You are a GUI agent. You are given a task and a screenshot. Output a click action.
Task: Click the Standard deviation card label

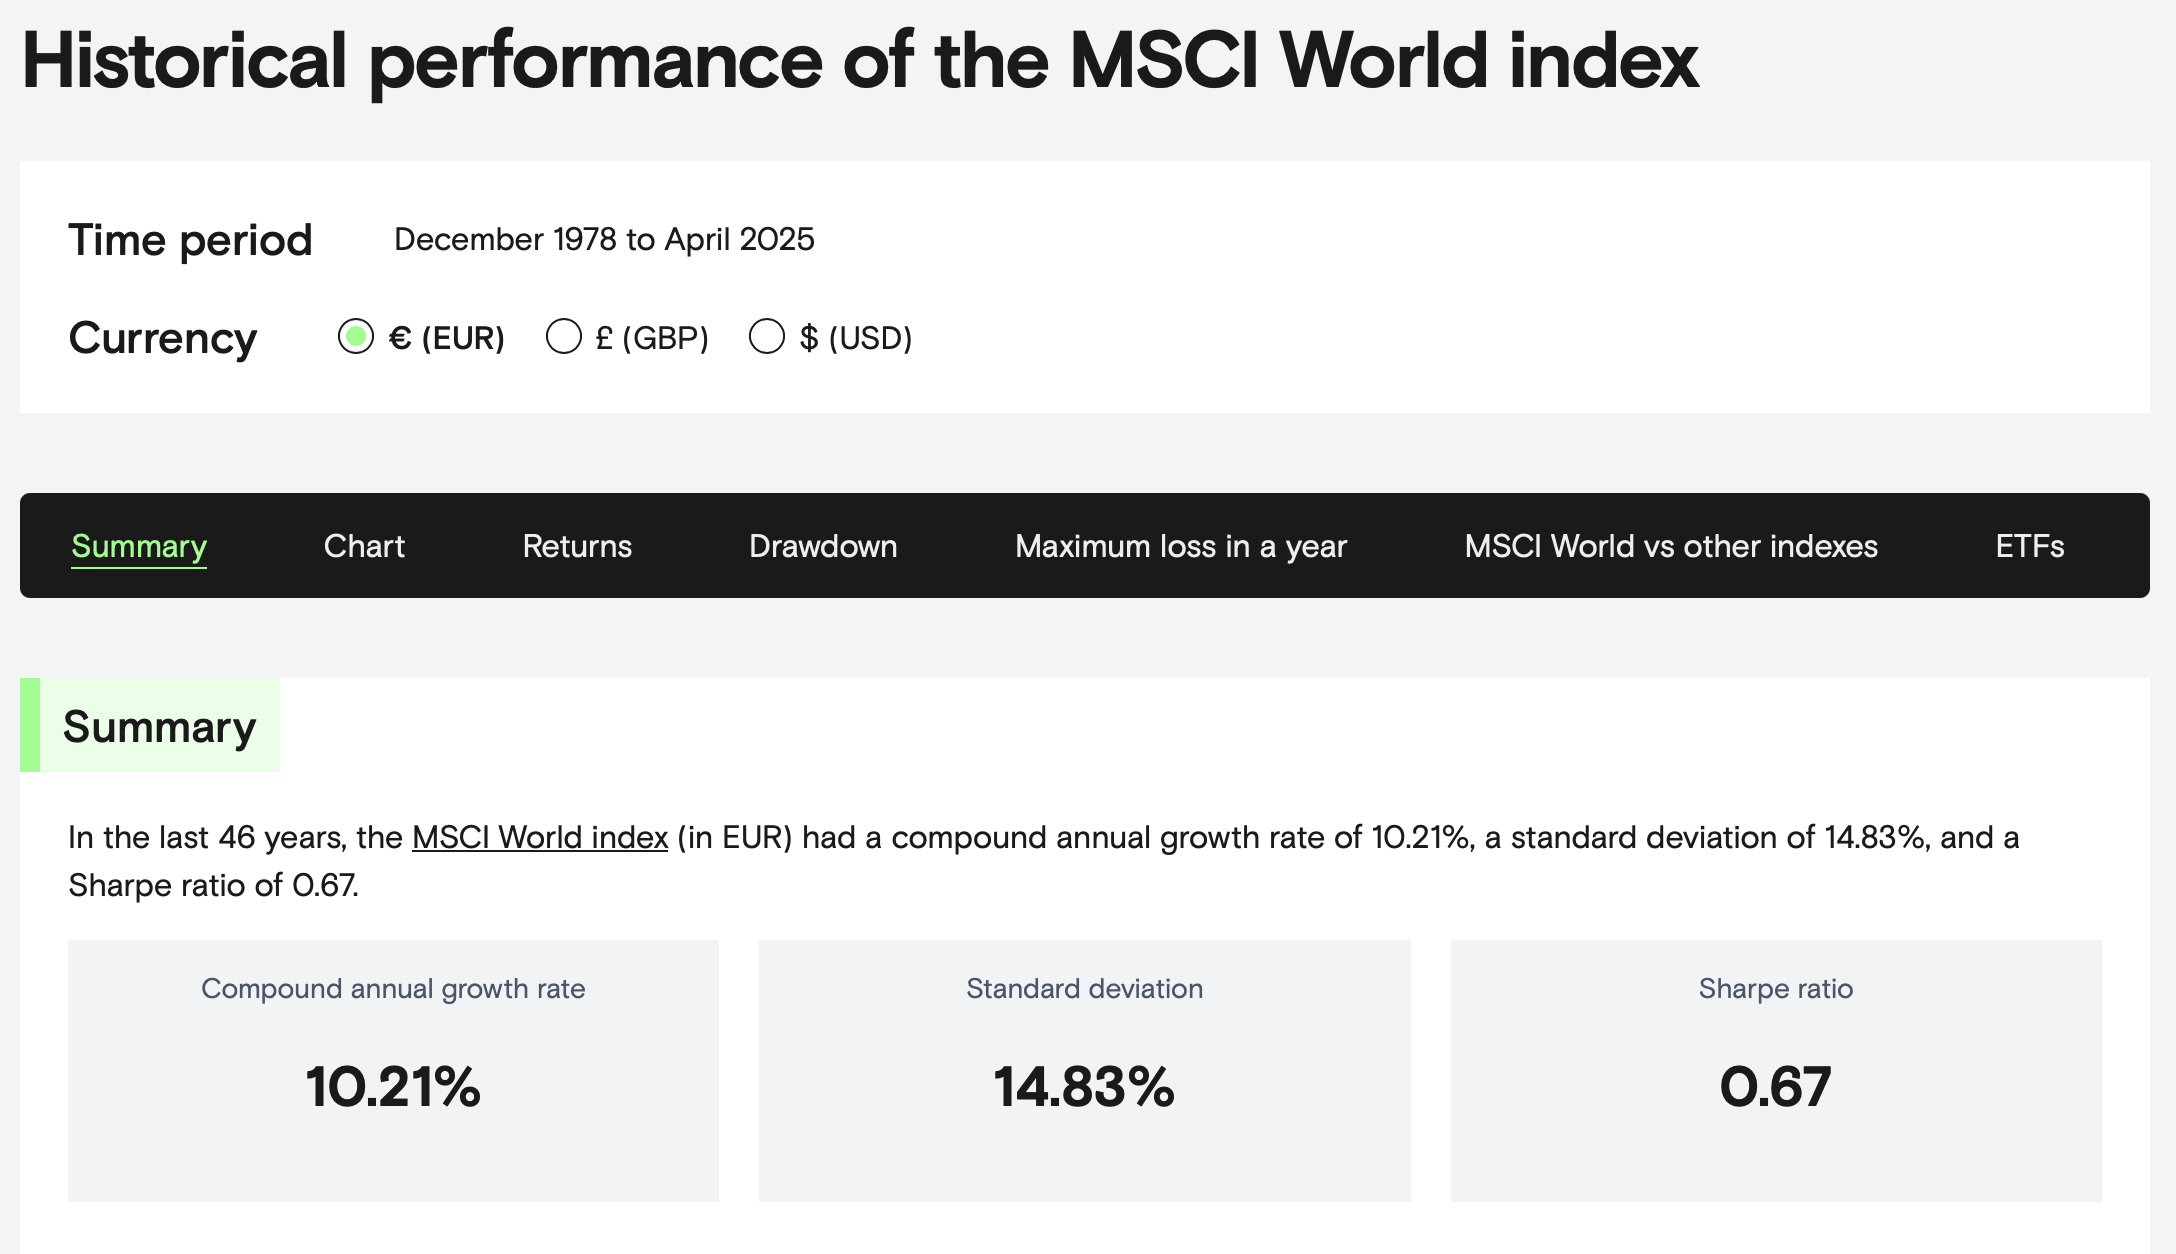tap(1084, 989)
